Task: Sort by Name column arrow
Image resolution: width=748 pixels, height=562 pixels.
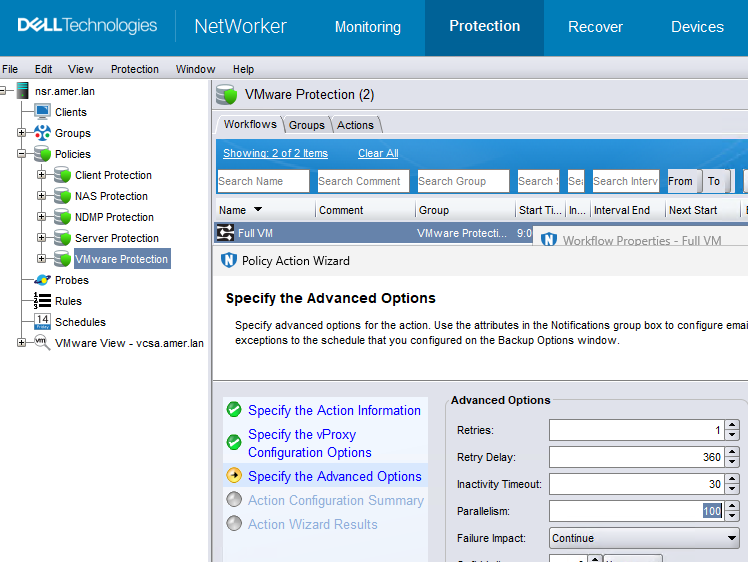Action: point(258,209)
